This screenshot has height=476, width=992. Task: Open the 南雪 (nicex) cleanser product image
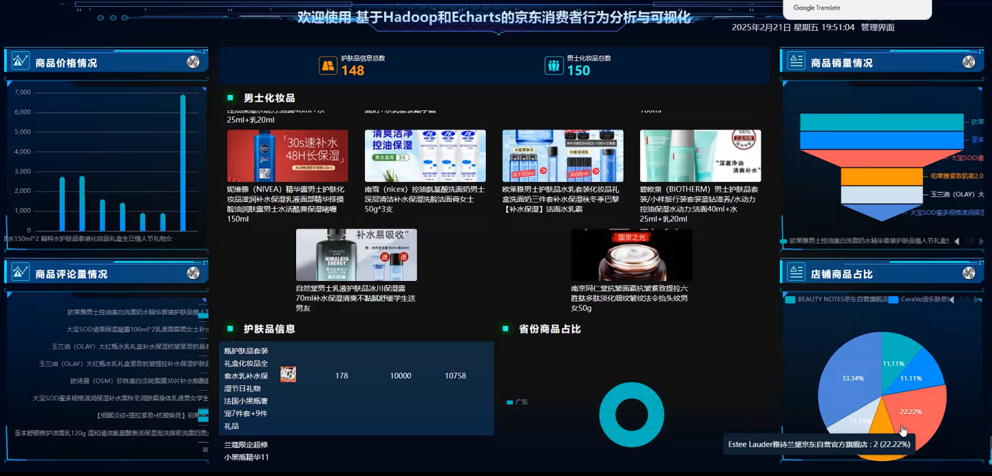click(x=425, y=156)
